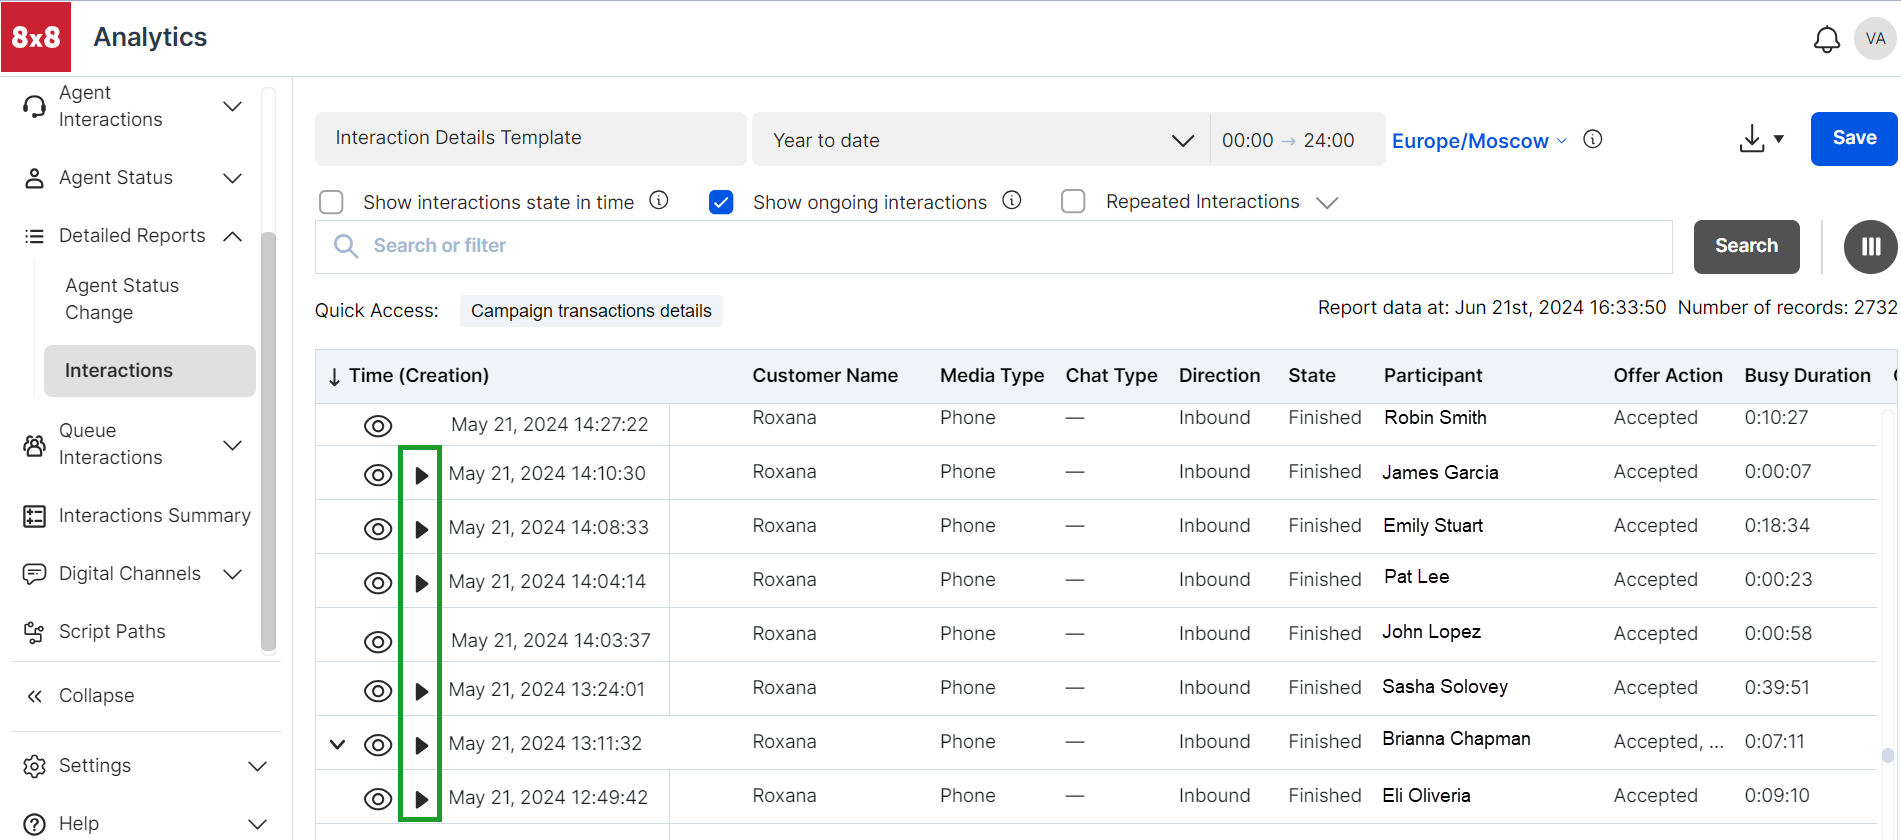Screen dimensions: 1901x840
Task: Expand Repeated Interactions options chevron
Action: click(1327, 203)
